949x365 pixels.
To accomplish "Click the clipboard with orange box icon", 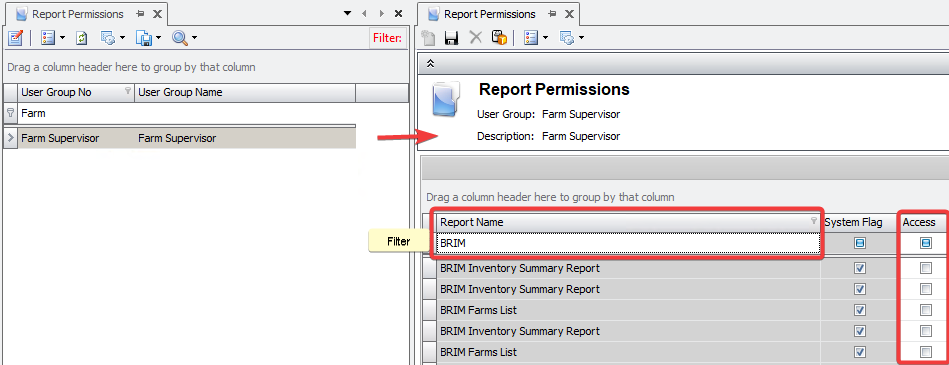I will (x=499, y=38).
